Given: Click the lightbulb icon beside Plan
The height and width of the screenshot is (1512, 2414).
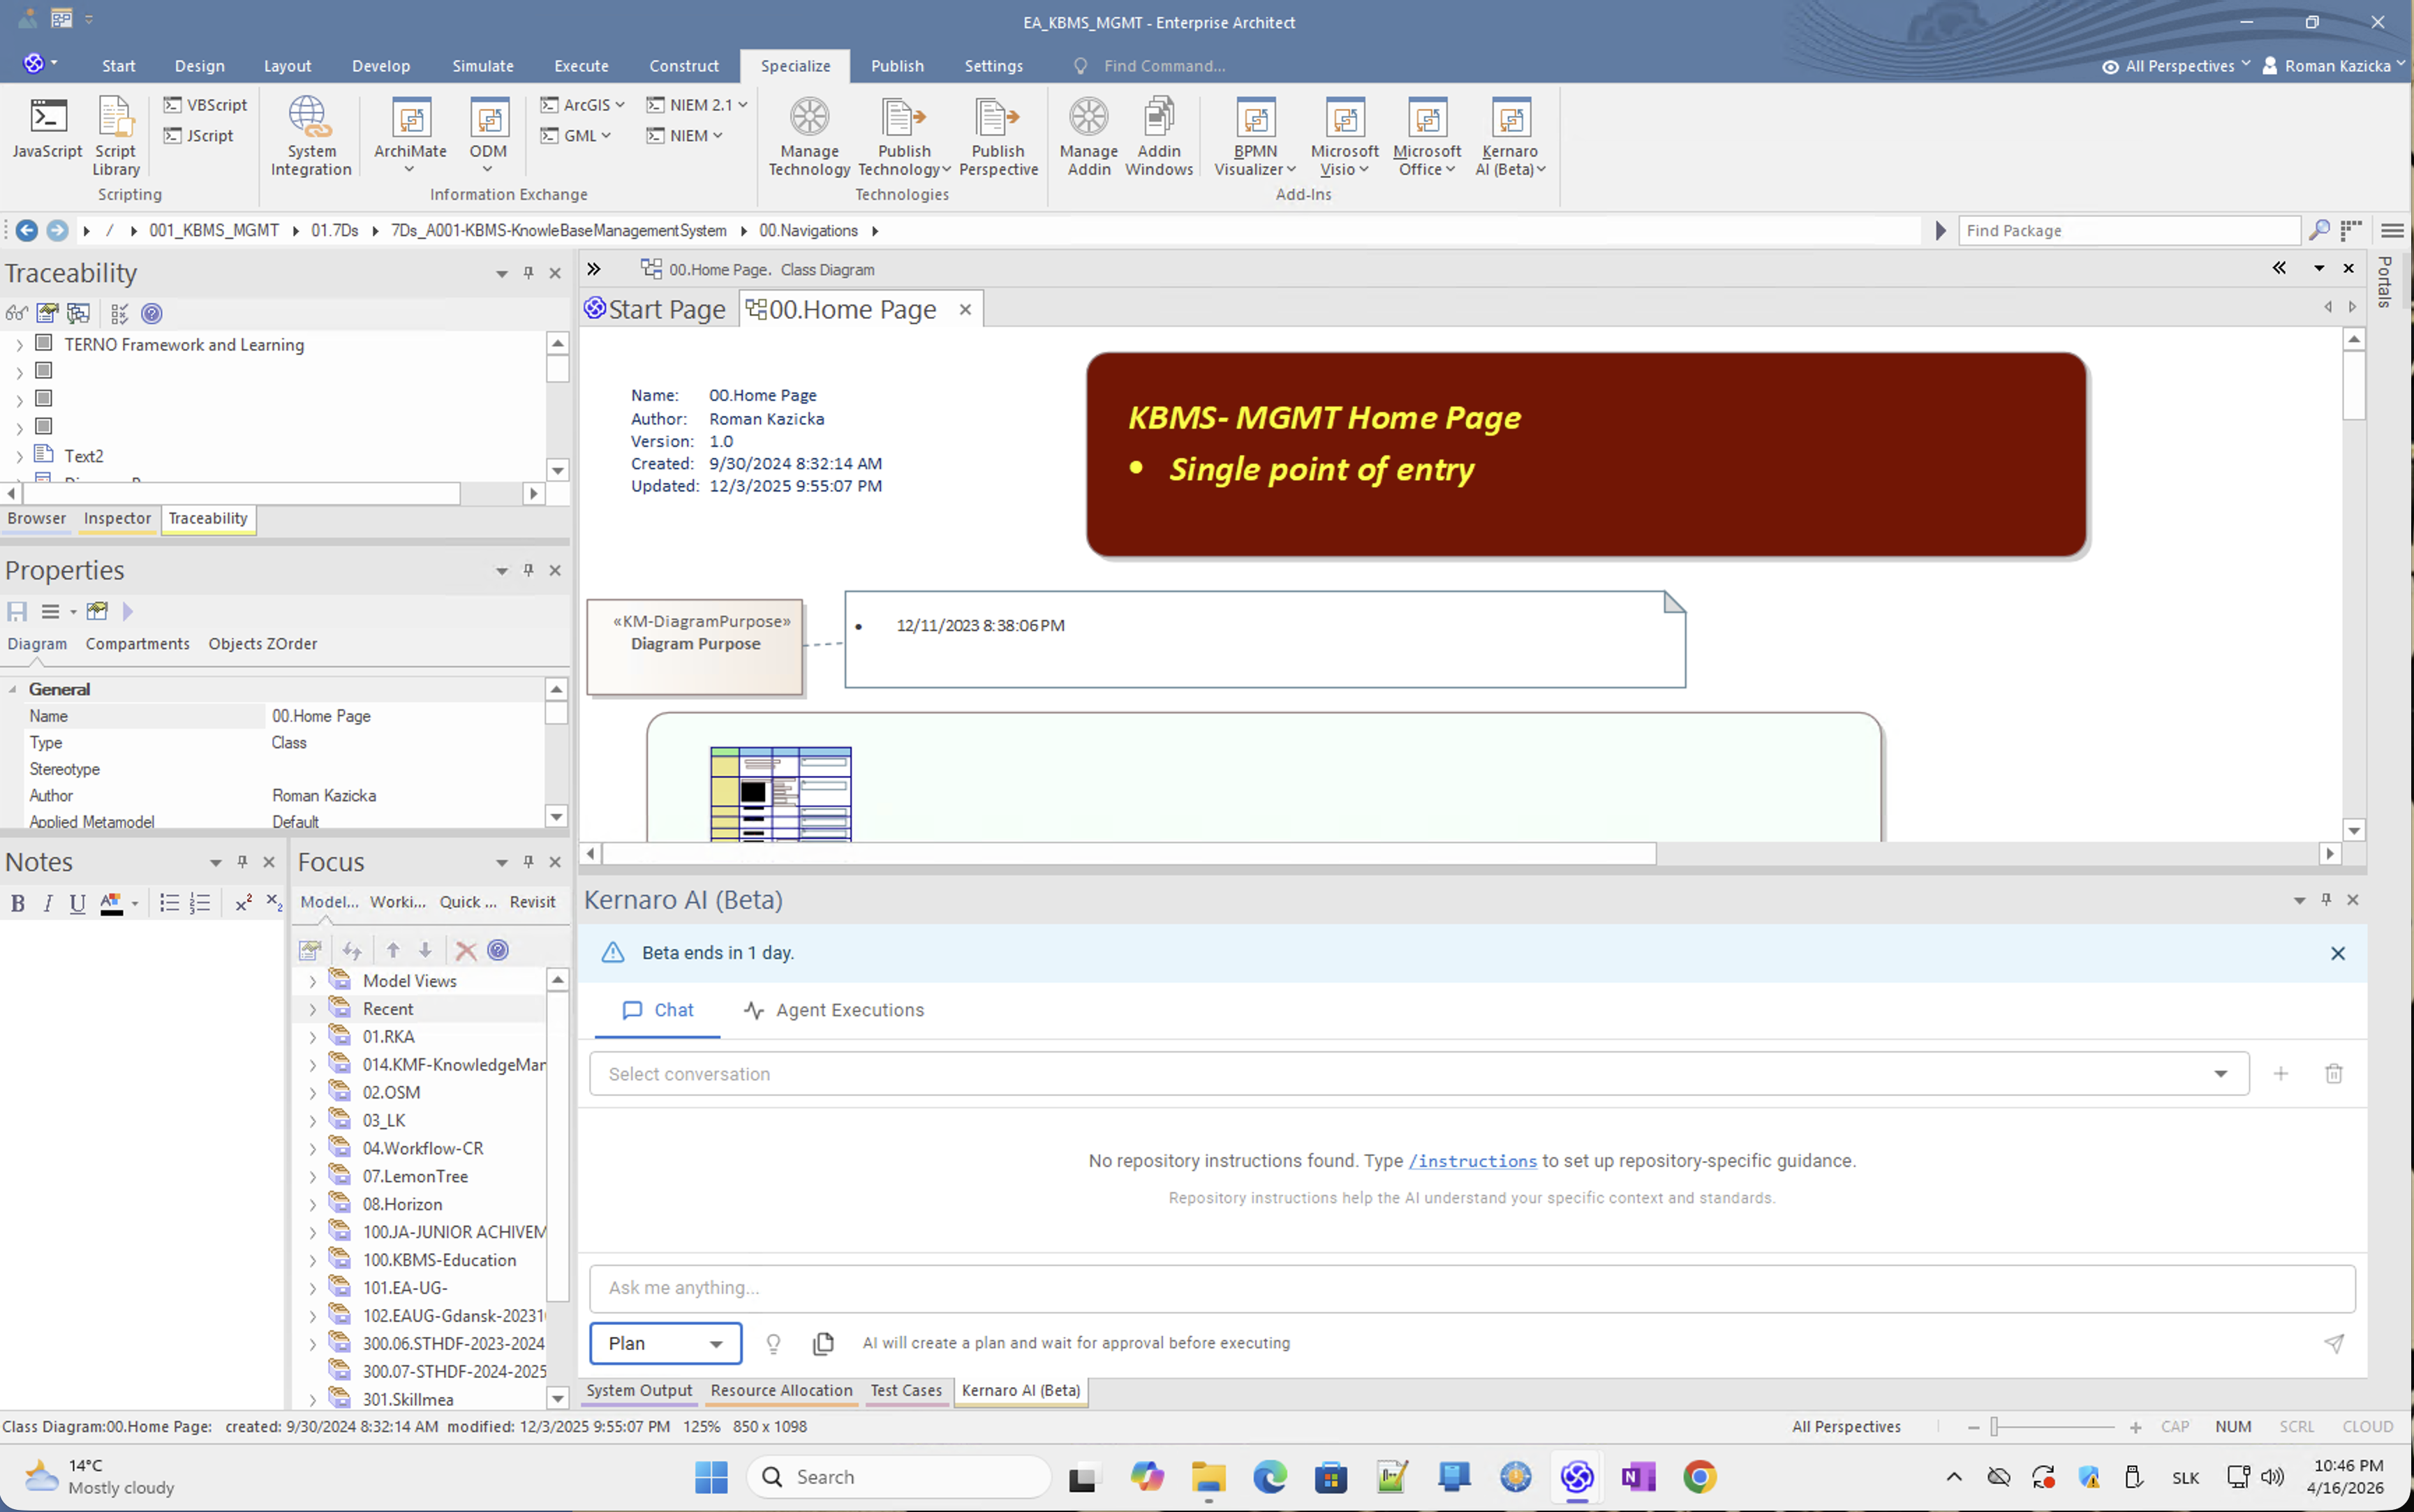Looking at the screenshot, I should pyautogui.click(x=773, y=1343).
